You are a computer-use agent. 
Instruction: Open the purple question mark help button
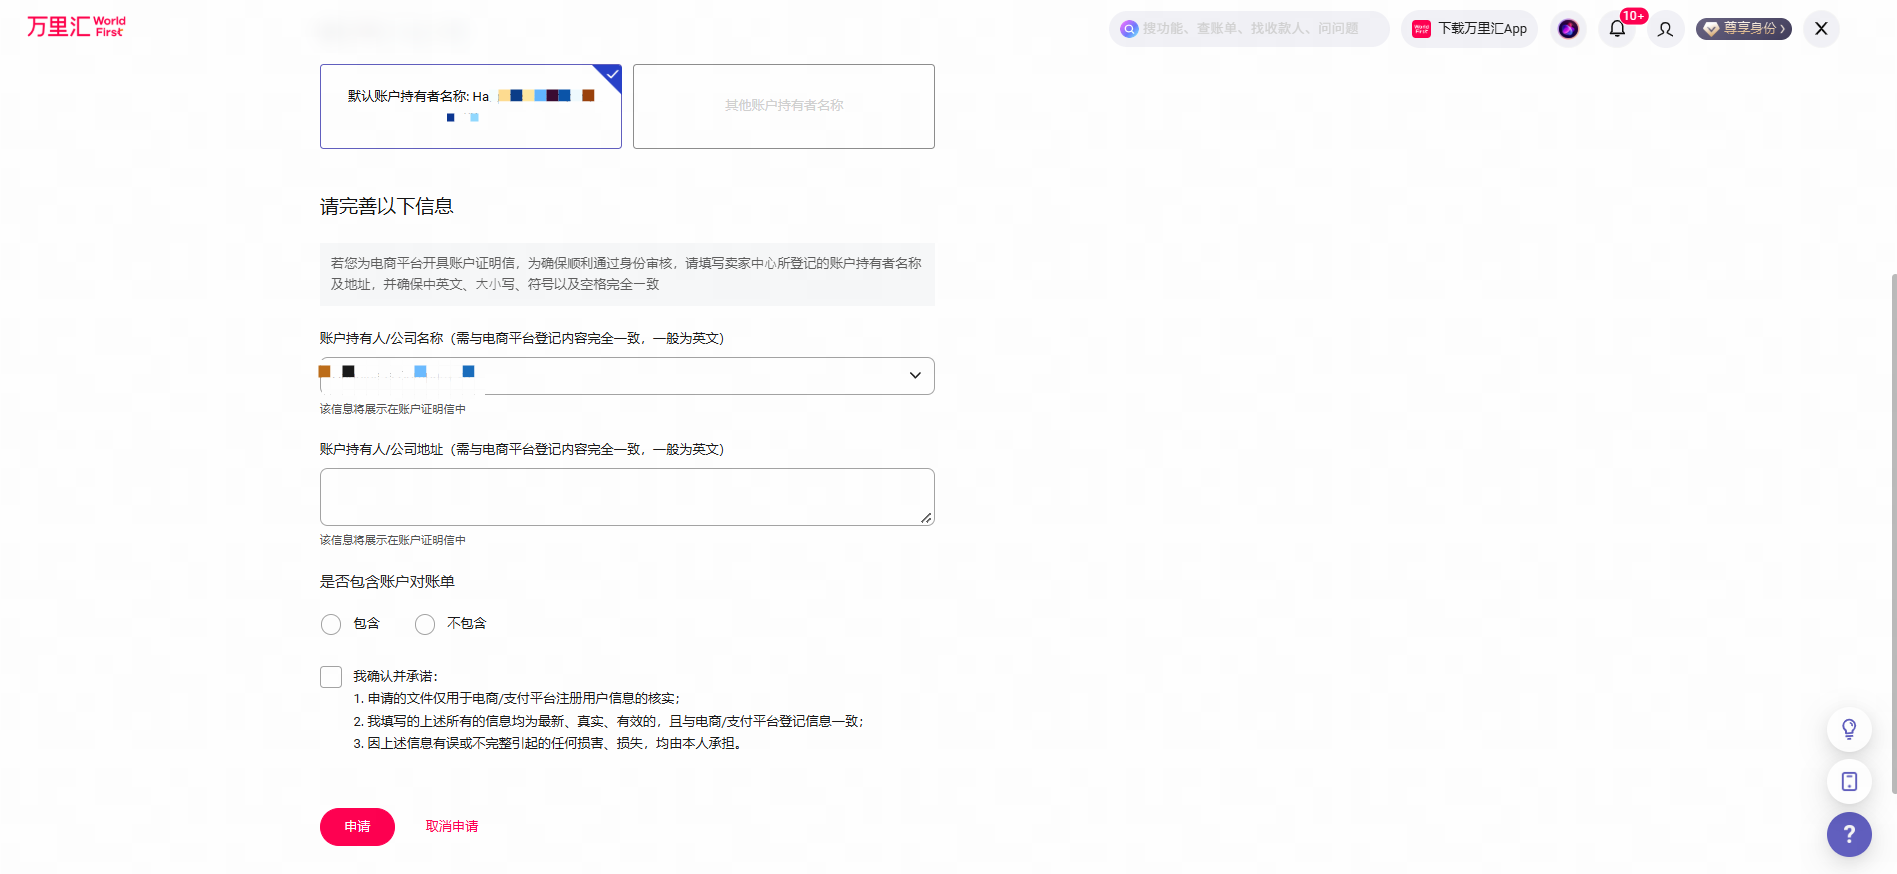tap(1849, 834)
